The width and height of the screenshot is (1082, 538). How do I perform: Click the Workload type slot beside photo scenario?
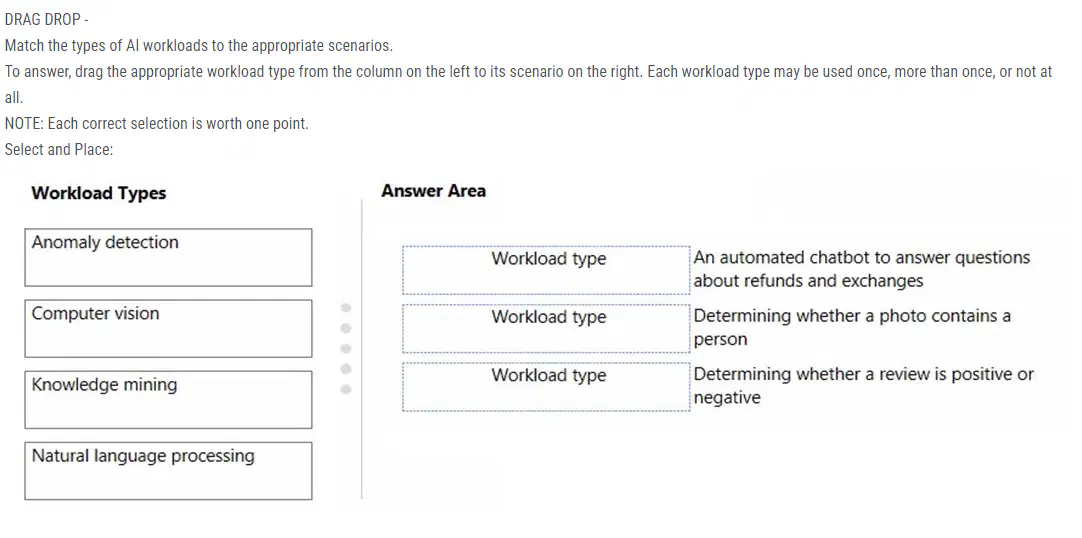546,328
